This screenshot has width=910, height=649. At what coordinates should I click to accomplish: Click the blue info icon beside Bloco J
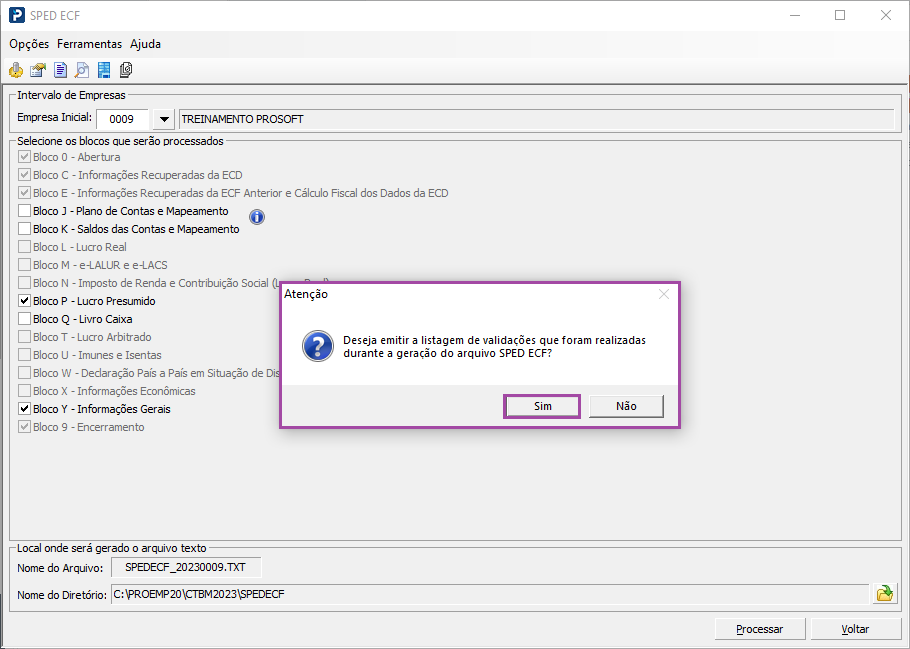tap(257, 217)
